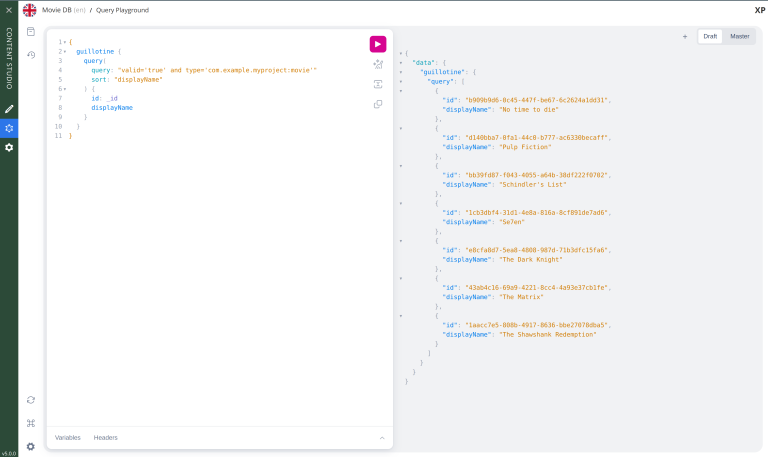
Task: Collapse the Schindler's List result object
Action: pos(401,166)
